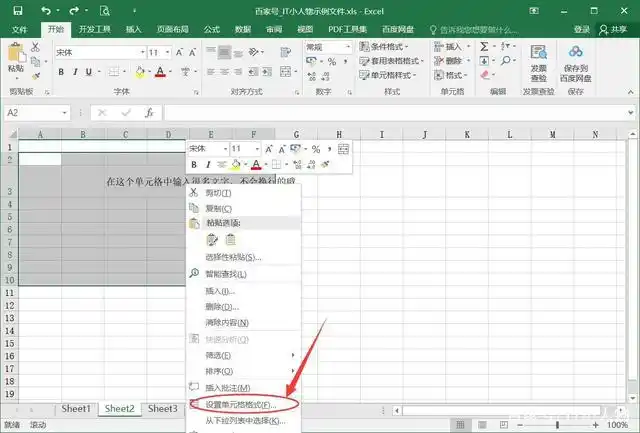640x433 pixels.
Task: Expand the Name Box dropdown arrow
Action: tap(66, 113)
